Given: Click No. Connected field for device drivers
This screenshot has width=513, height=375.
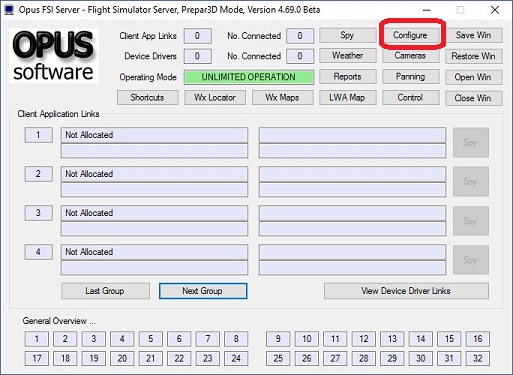Looking at the screenshot, I should pyautogui.click(x=300, y=56).
